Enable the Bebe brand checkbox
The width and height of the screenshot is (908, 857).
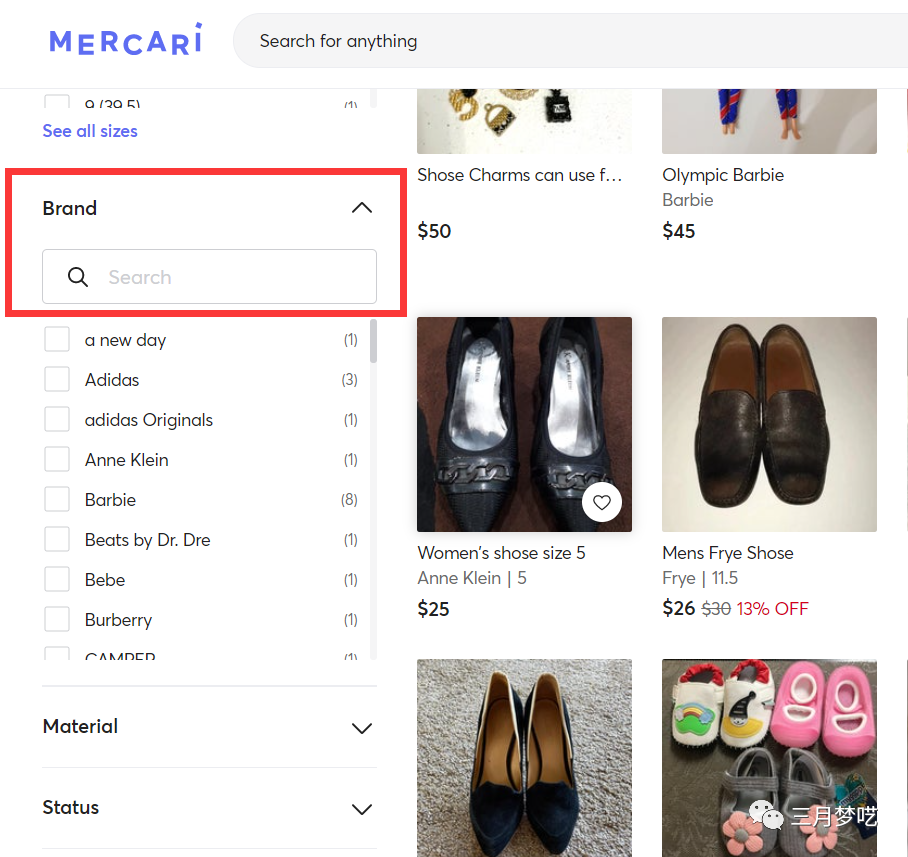click(57, 579)
